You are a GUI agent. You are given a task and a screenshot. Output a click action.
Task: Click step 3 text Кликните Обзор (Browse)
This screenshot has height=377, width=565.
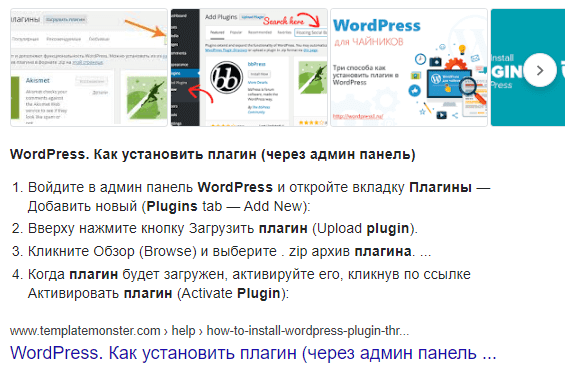pos(229,251)
